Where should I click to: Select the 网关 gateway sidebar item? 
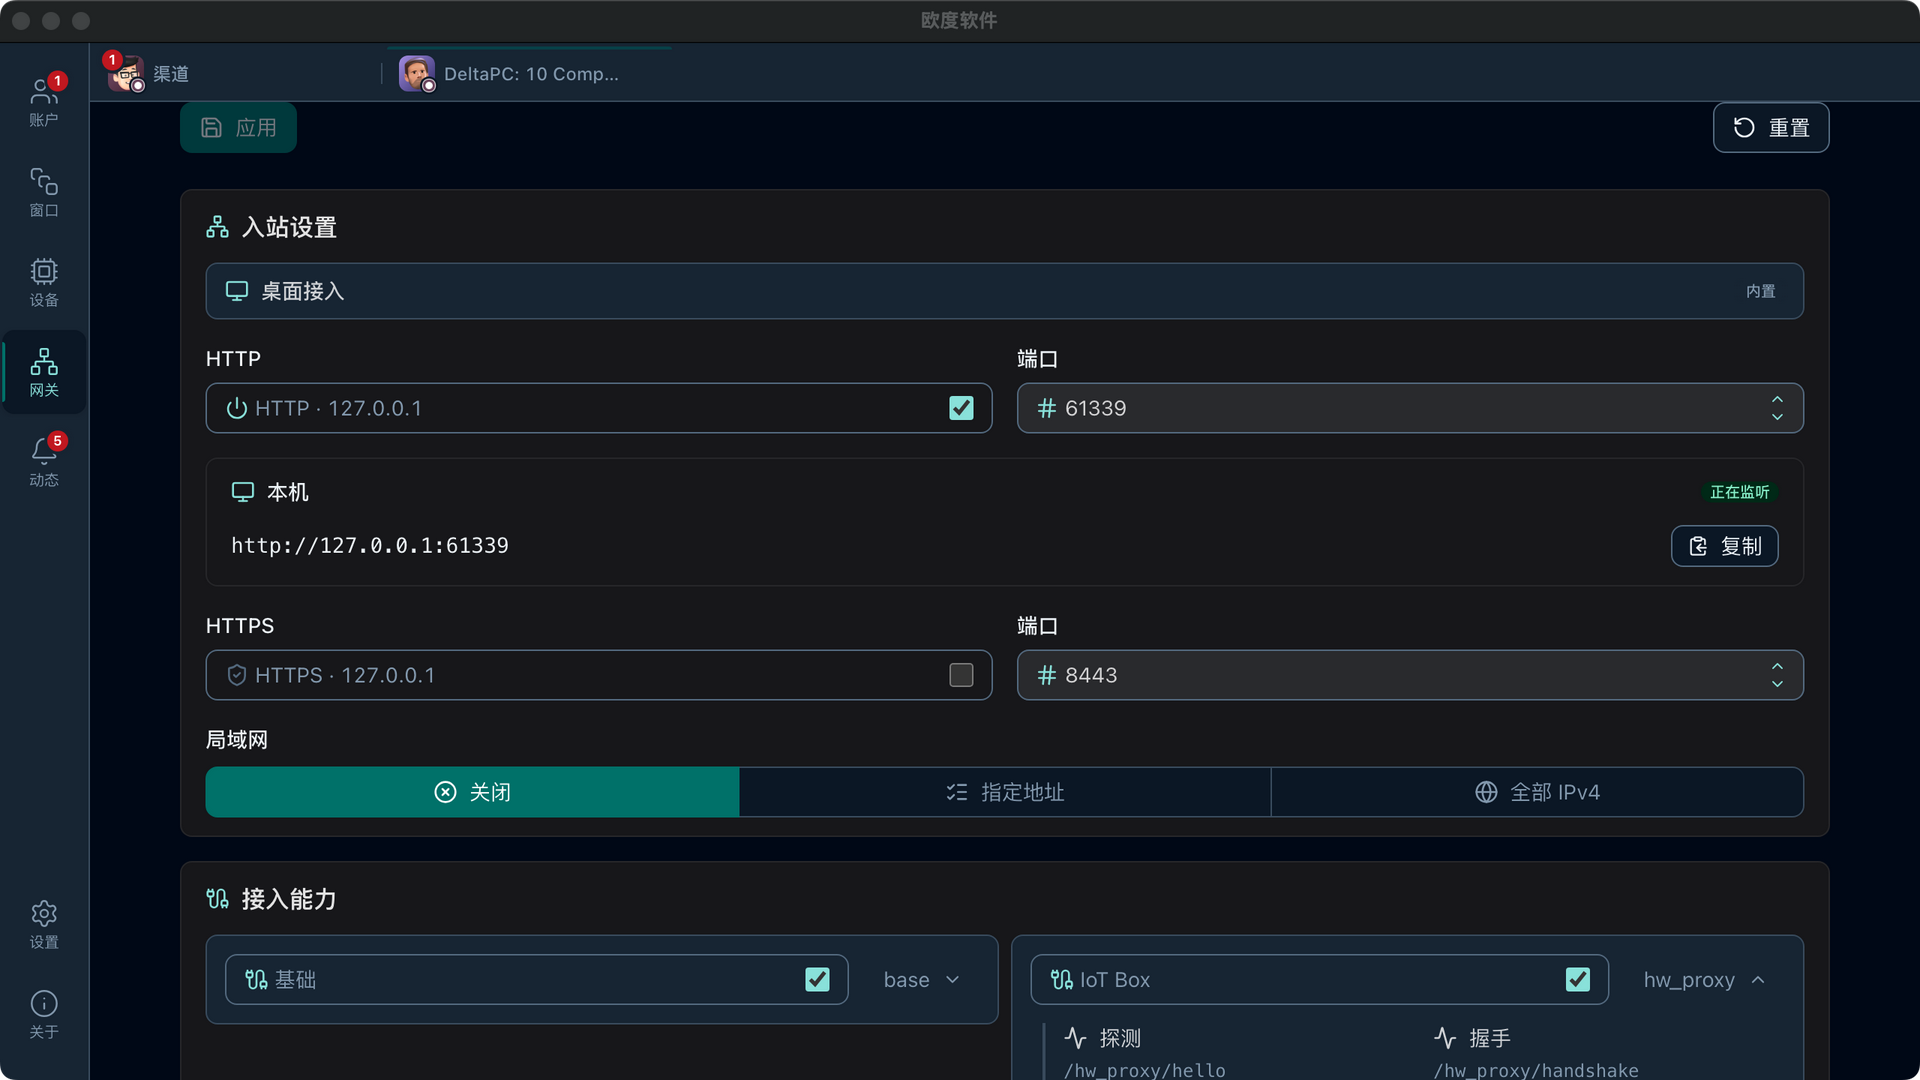[44, 372]
